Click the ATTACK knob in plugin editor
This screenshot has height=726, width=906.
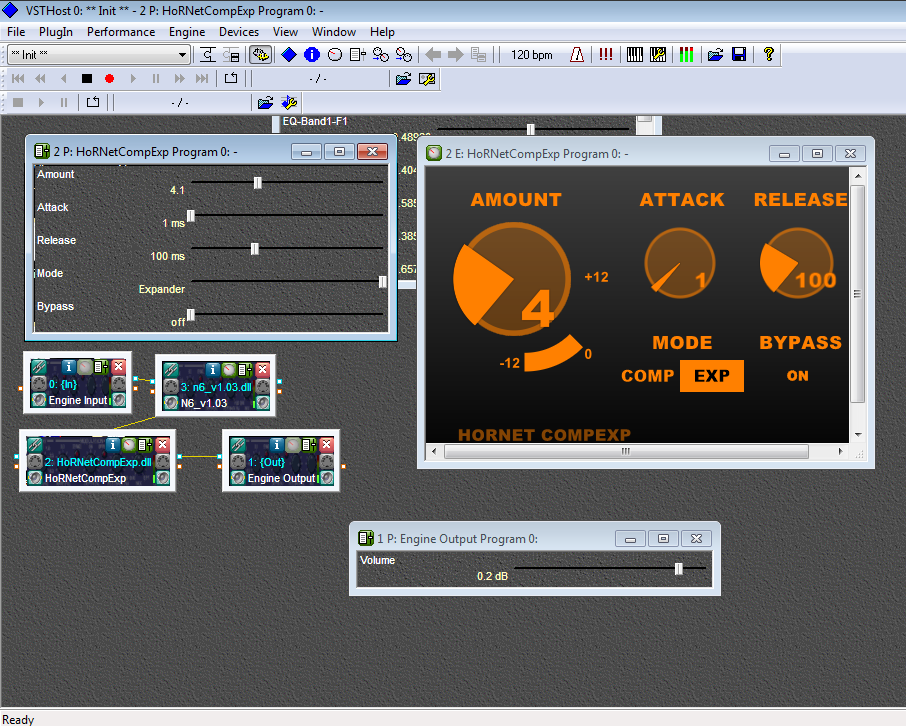680,263
